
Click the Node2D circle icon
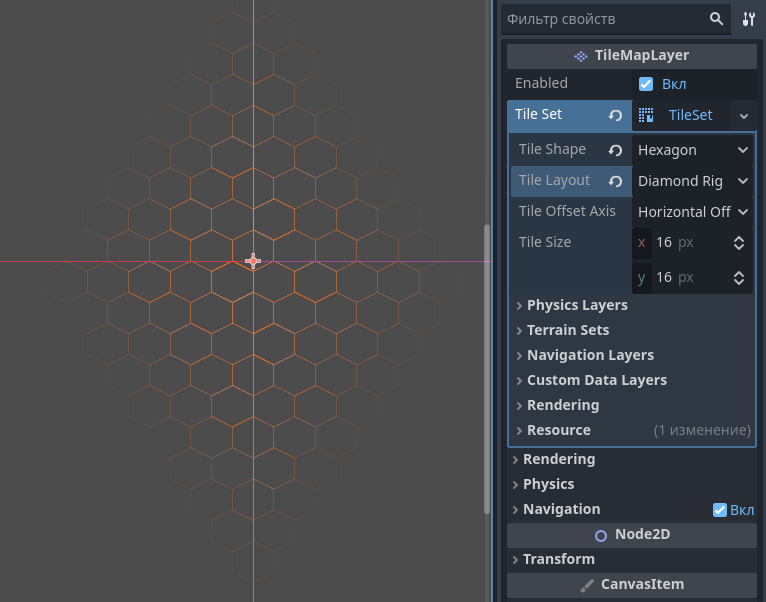pyautogui.click(x=601, y=536)
